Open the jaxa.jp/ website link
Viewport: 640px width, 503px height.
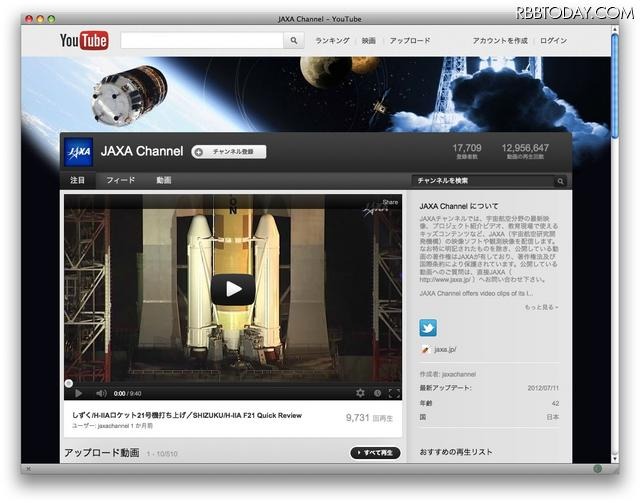pyautogui.click(x=445, y=349)
